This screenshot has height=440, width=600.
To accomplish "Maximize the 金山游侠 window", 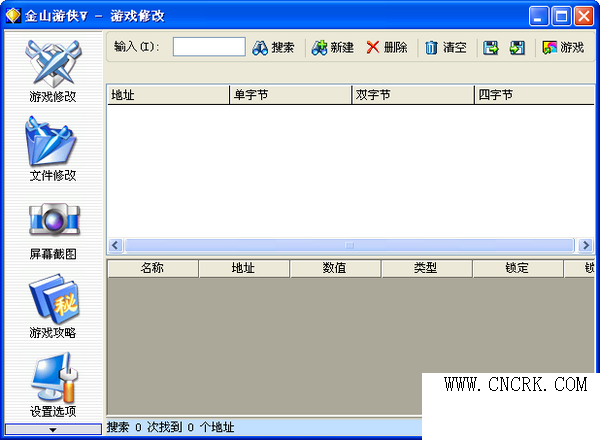I will pyautogui.click(x=561, y=16).
